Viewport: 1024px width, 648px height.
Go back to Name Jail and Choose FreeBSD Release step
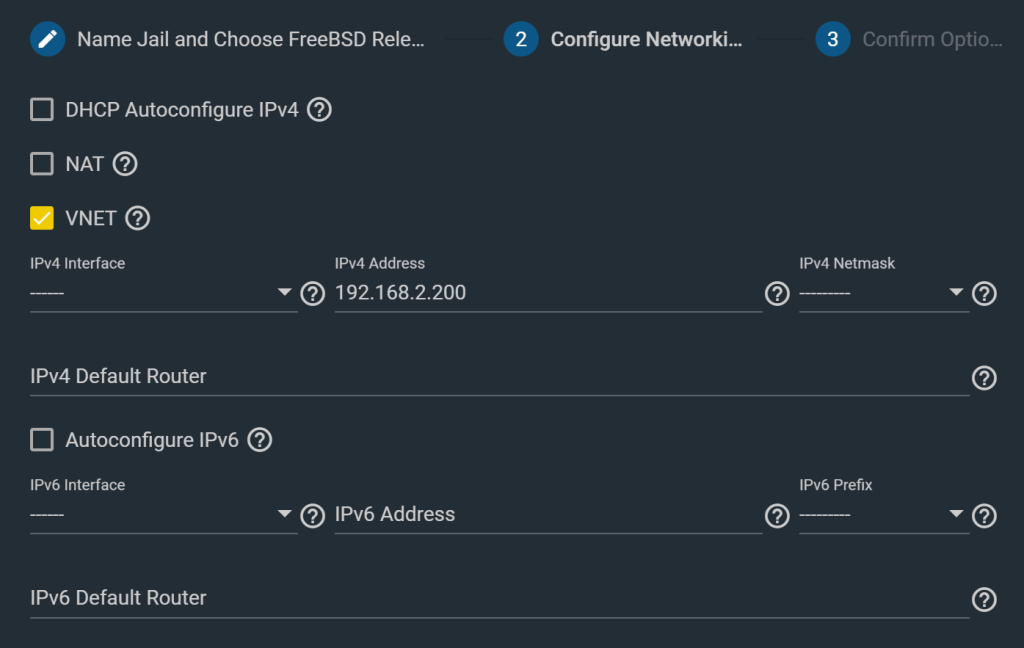click(228, 40)
